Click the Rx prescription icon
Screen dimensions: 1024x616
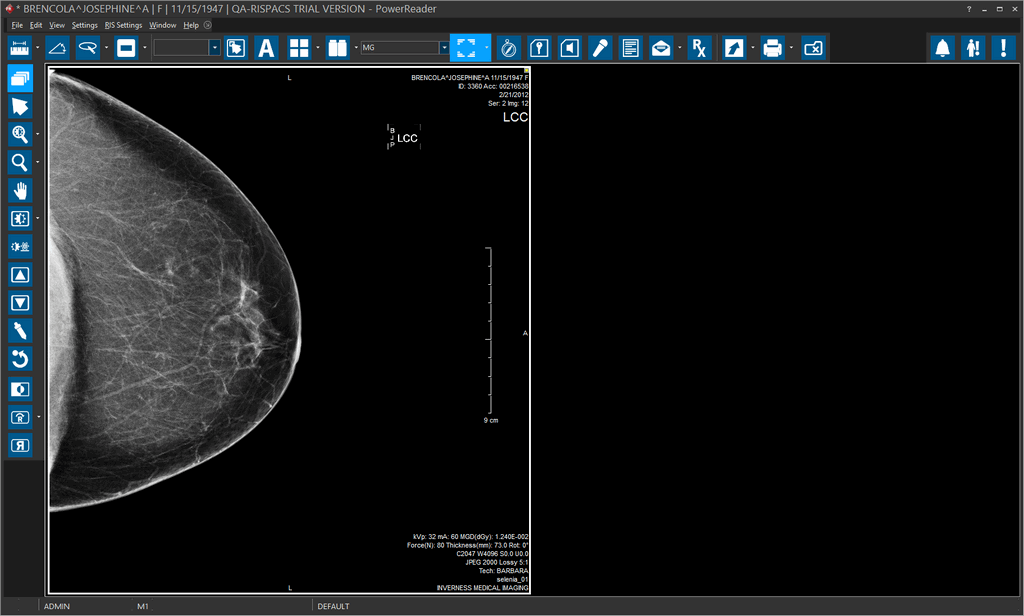point(699,47)
